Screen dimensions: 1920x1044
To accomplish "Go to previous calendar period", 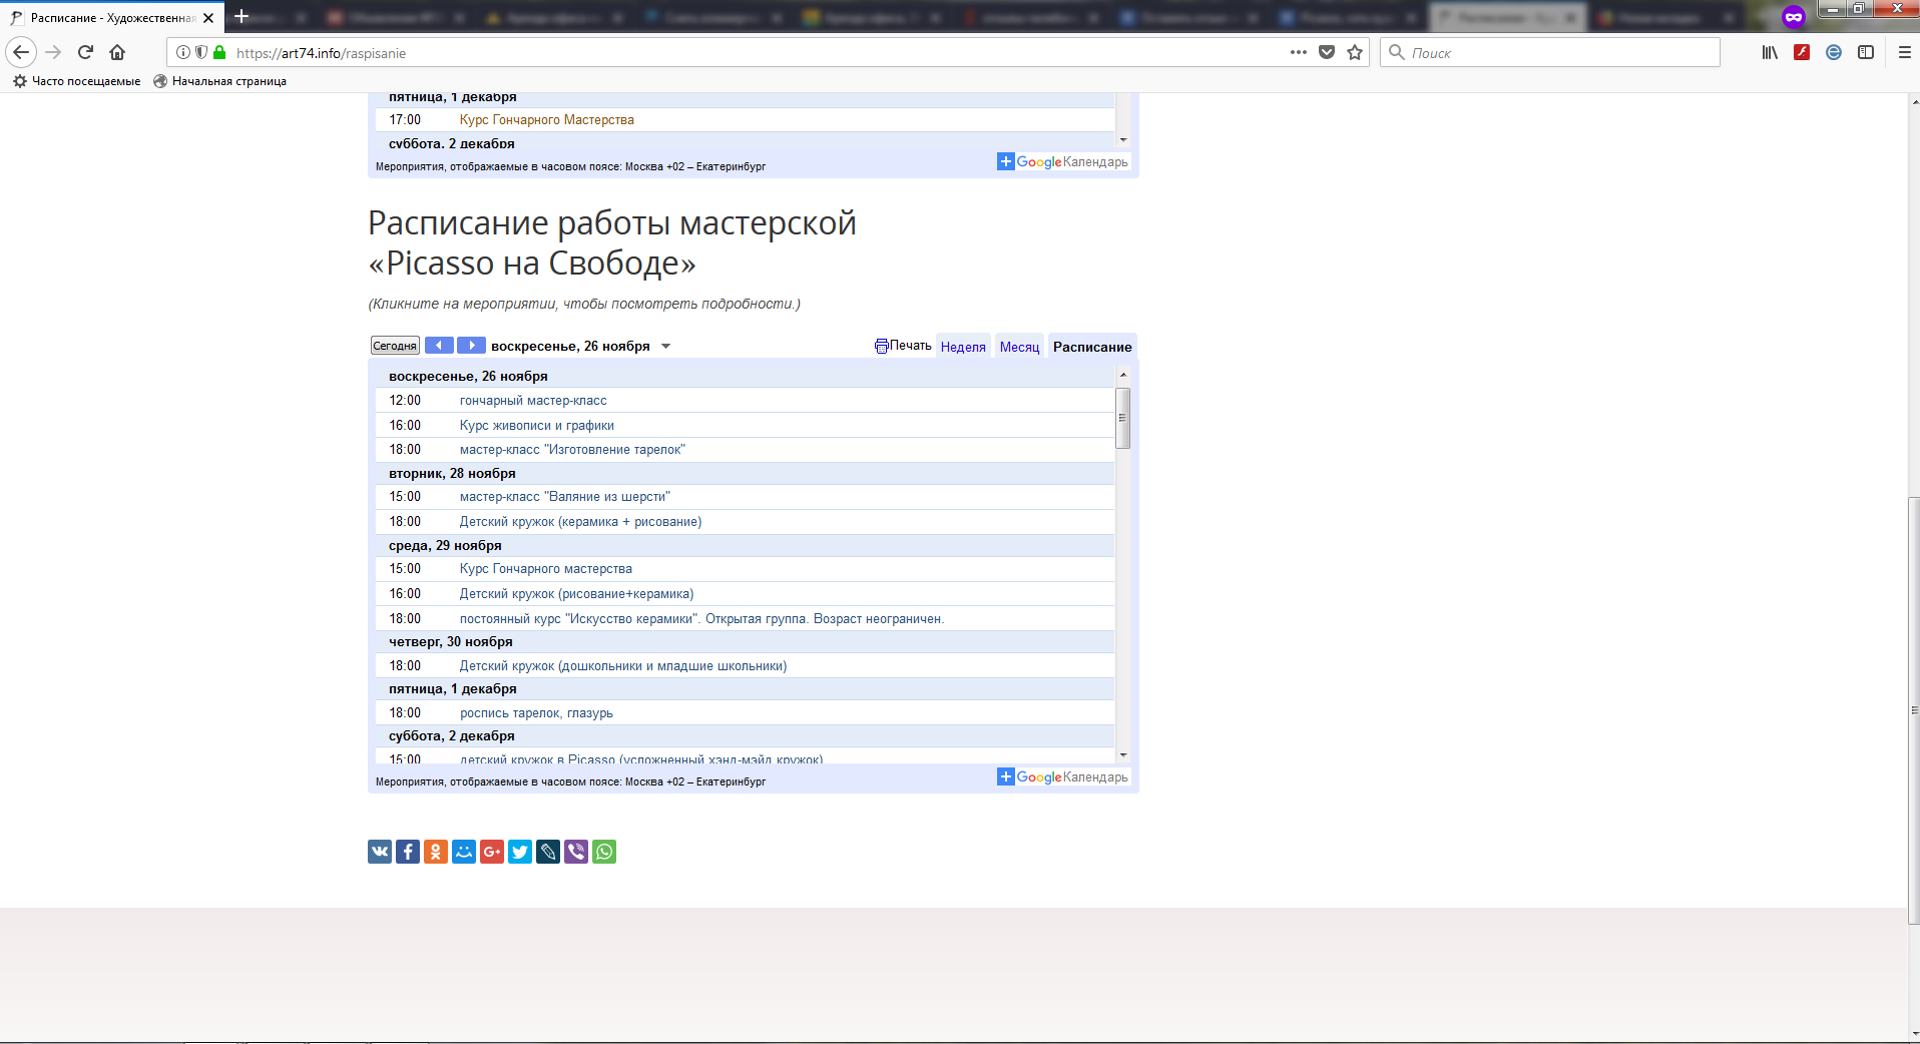I will pos(439,345).
